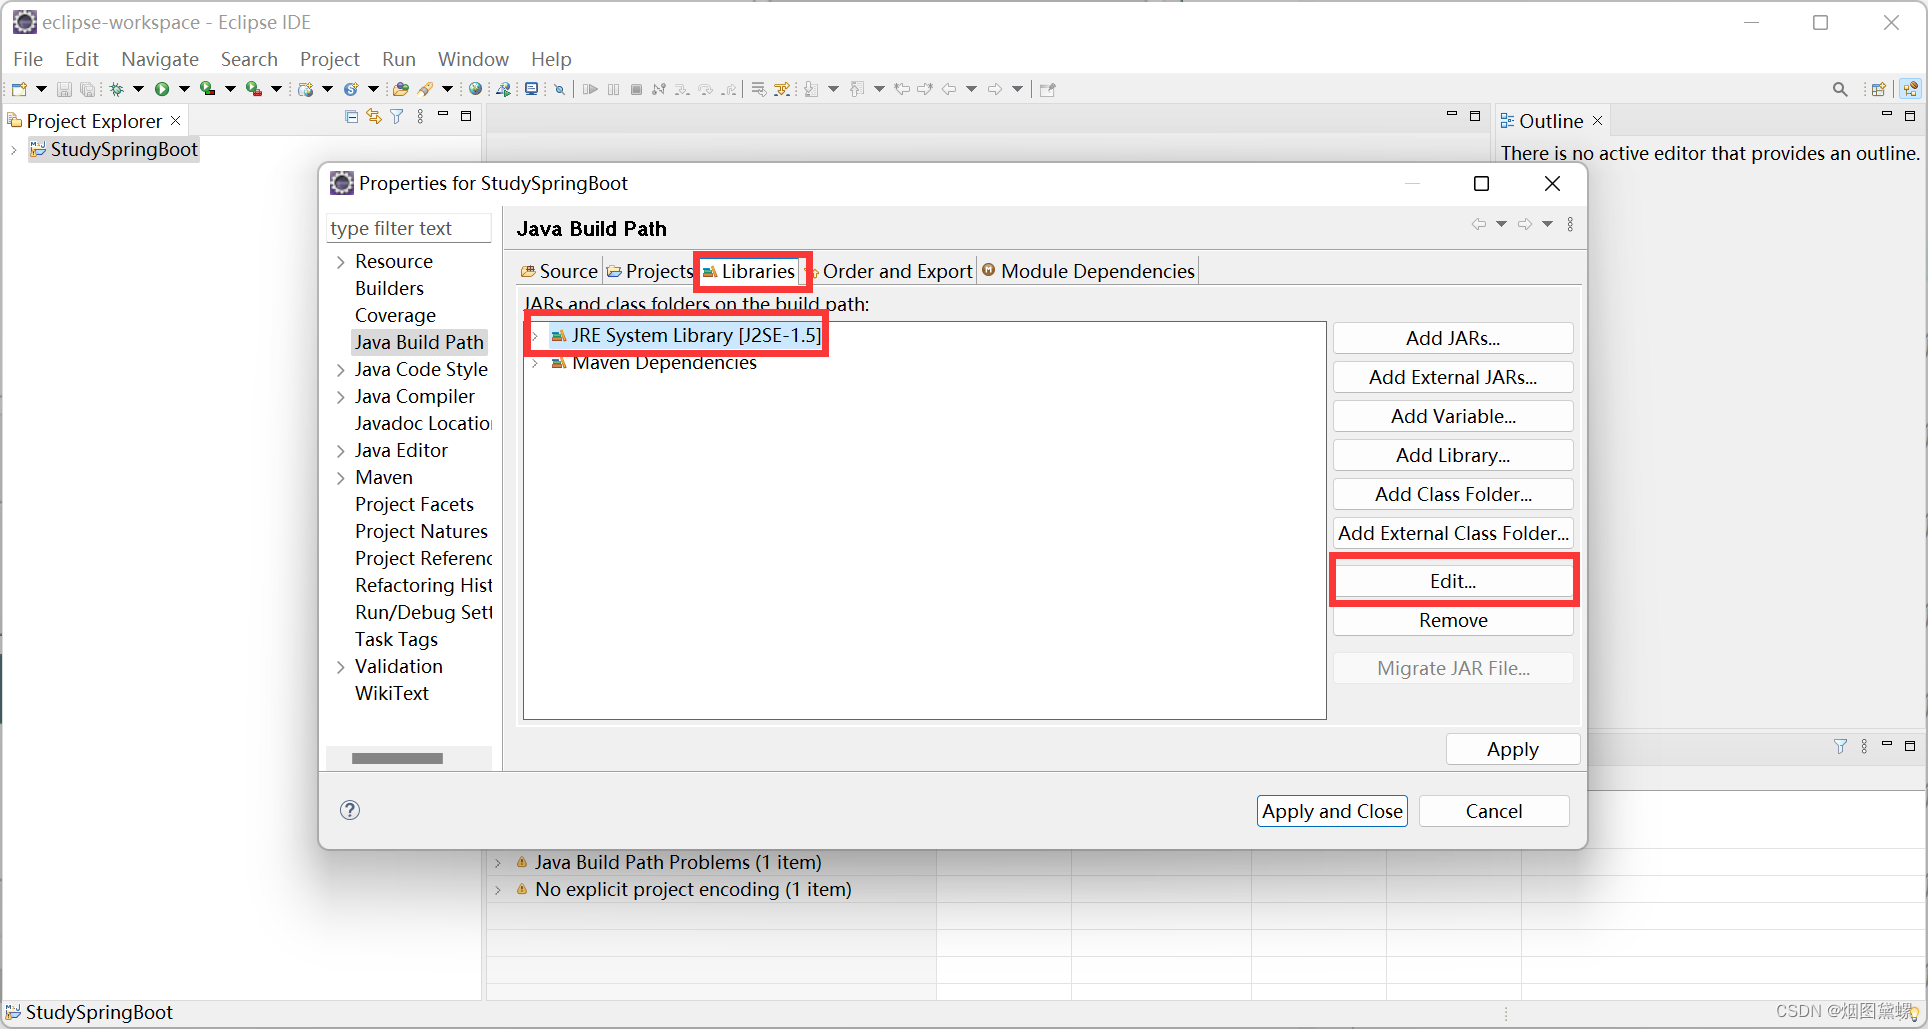Click the Collapse All icon in Project Explorer
This screenshot has height=1029, width=1928.
pos(352,117)
